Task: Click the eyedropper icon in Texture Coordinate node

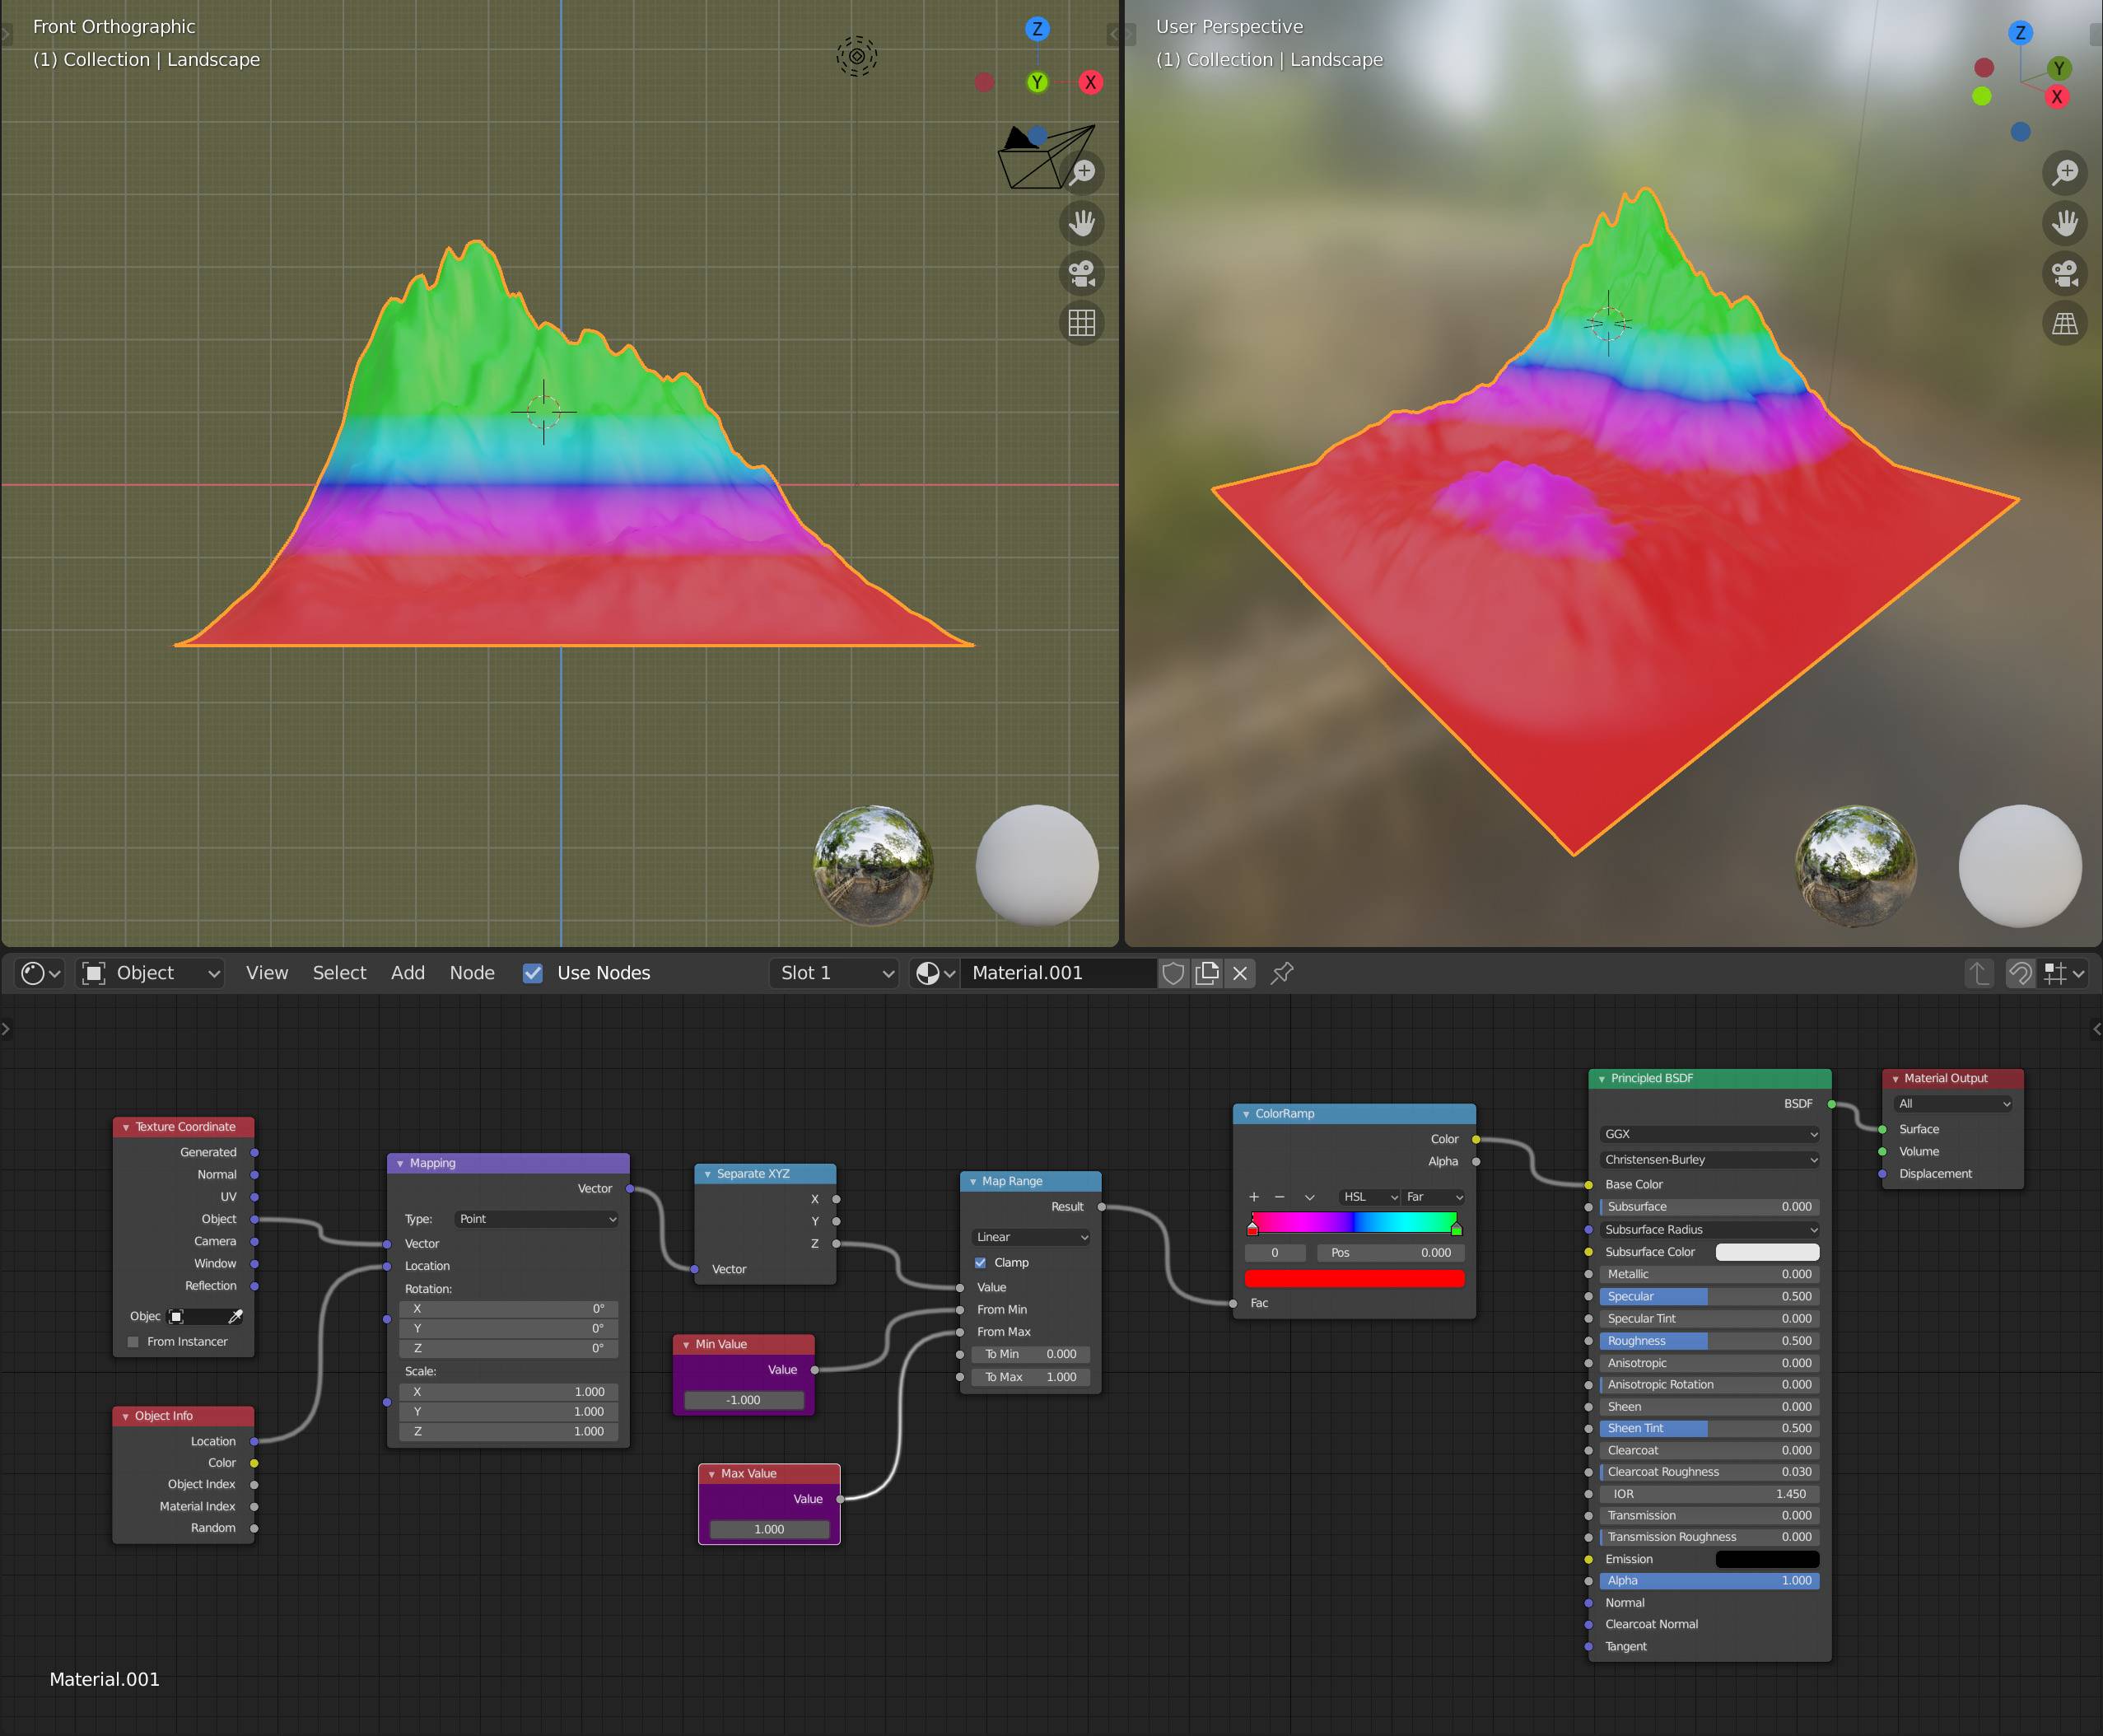Action: click(236, 1316)
